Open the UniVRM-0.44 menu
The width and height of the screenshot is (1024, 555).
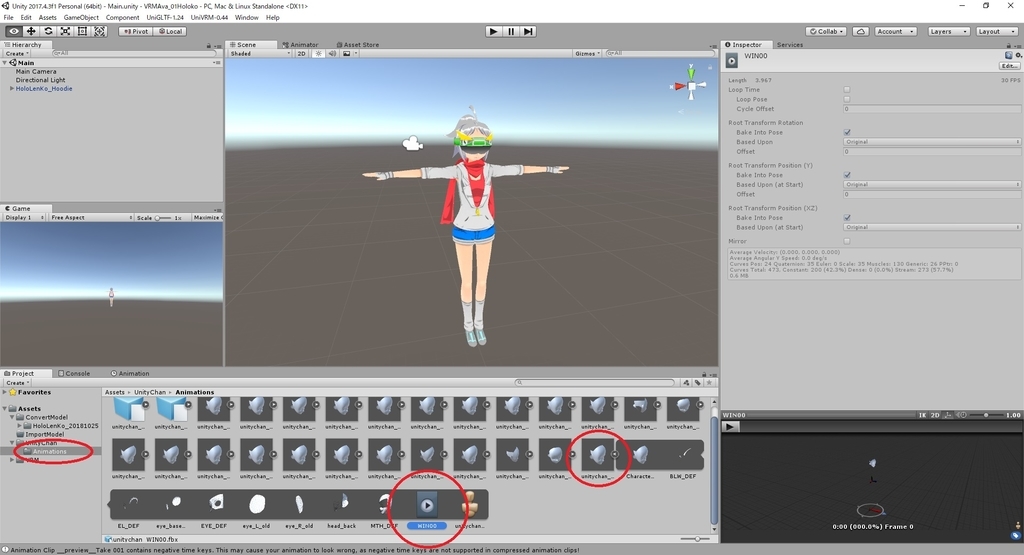[x=209, y=18]
